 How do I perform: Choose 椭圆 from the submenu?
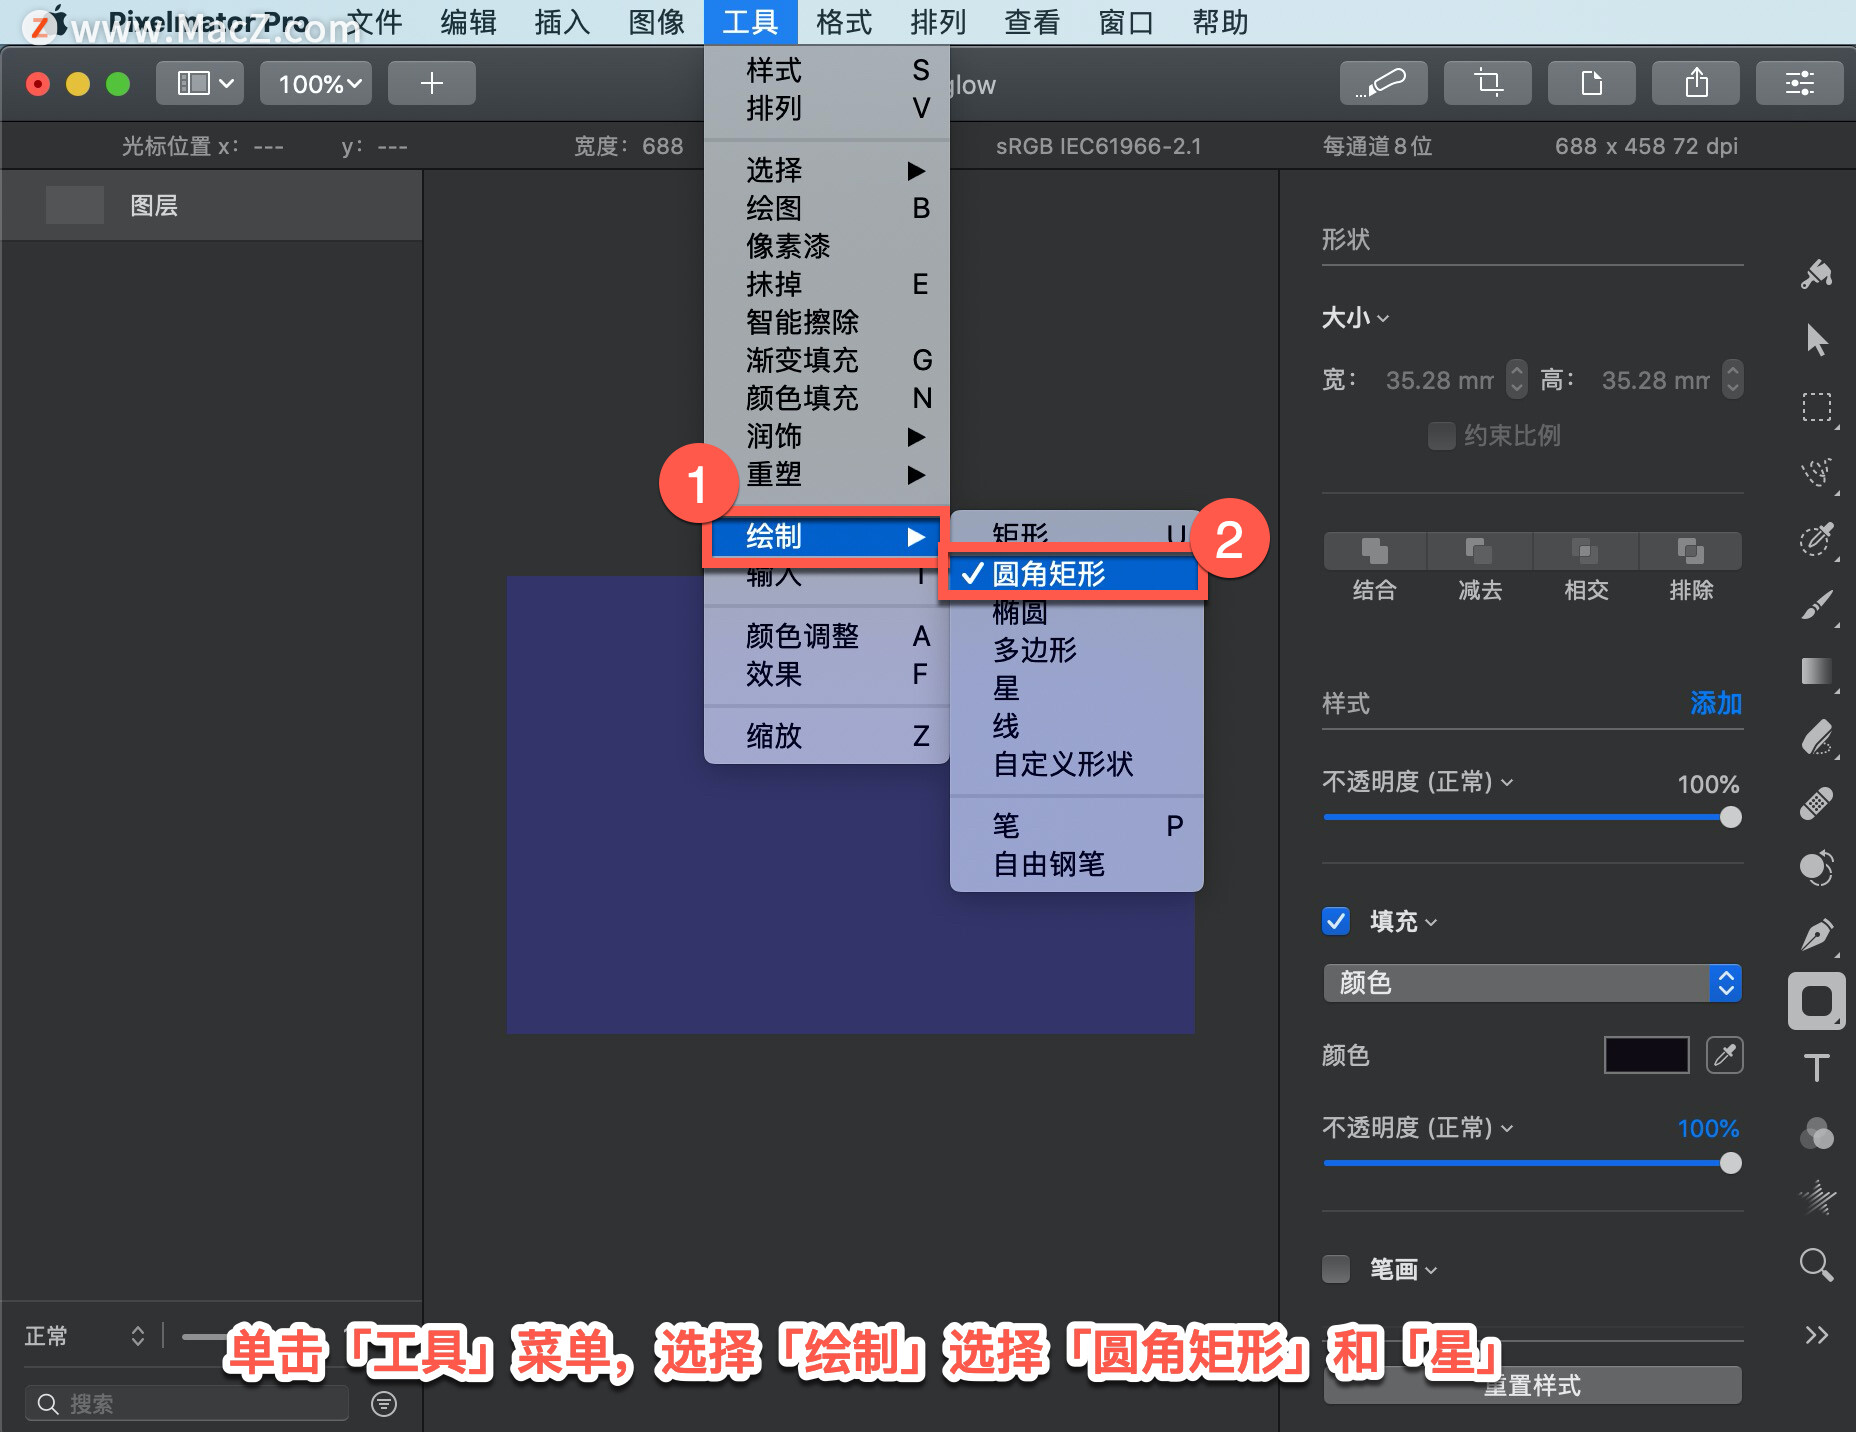[1075, 612]
